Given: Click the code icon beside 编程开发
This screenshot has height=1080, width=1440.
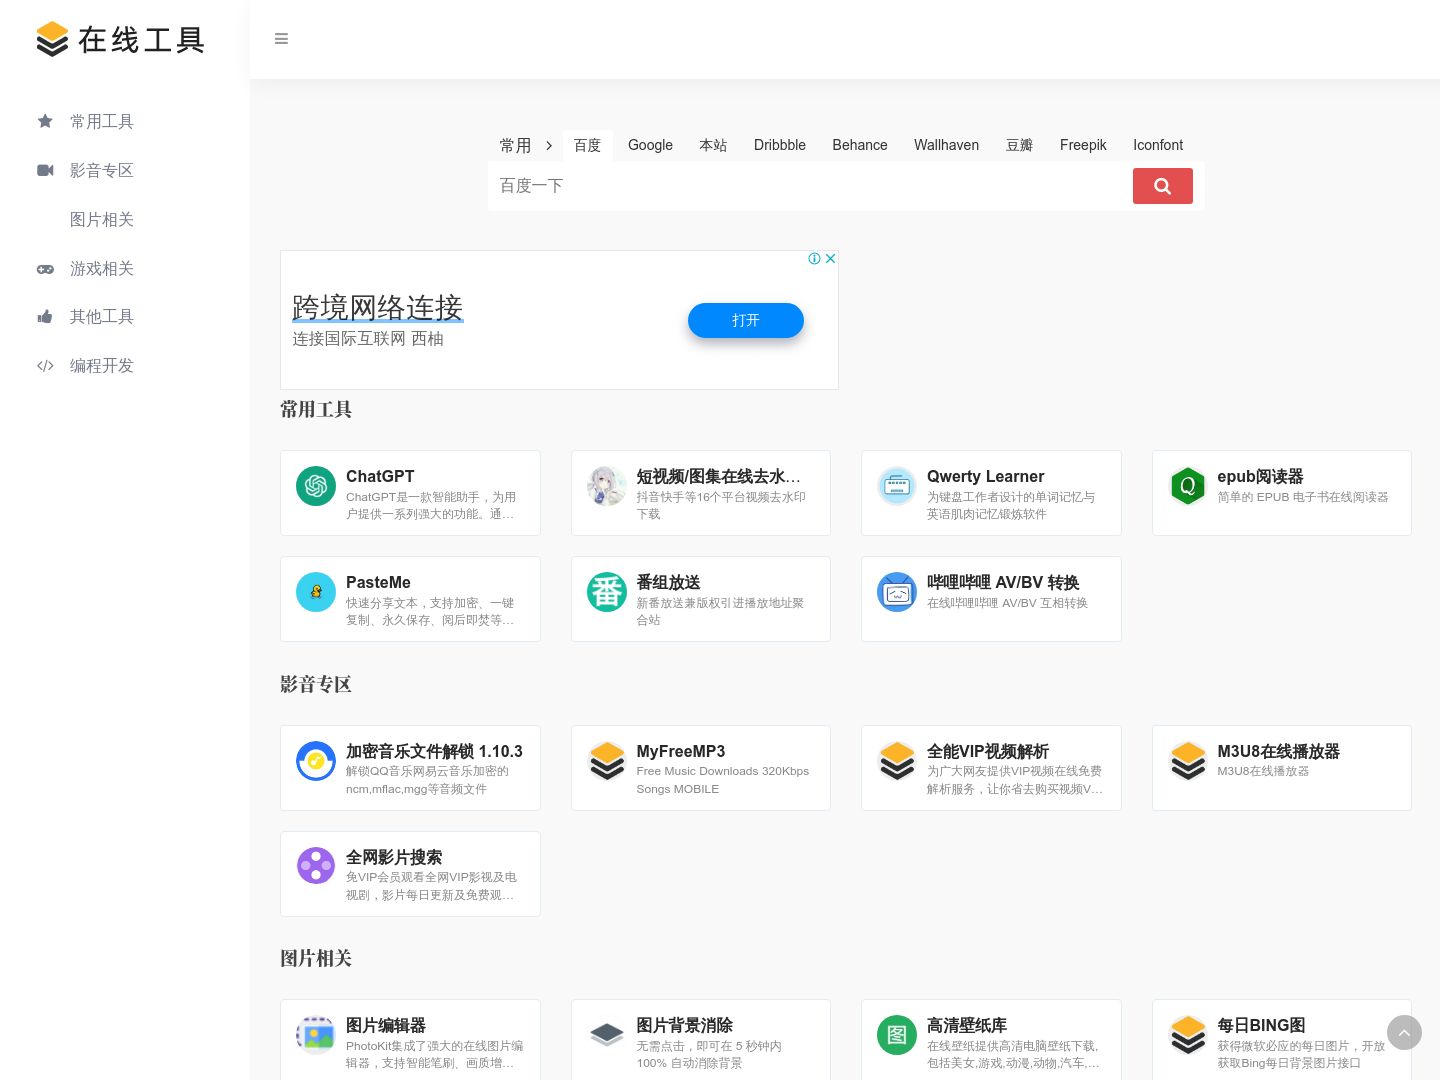Looking at the screenshot, I should point(45,366).
